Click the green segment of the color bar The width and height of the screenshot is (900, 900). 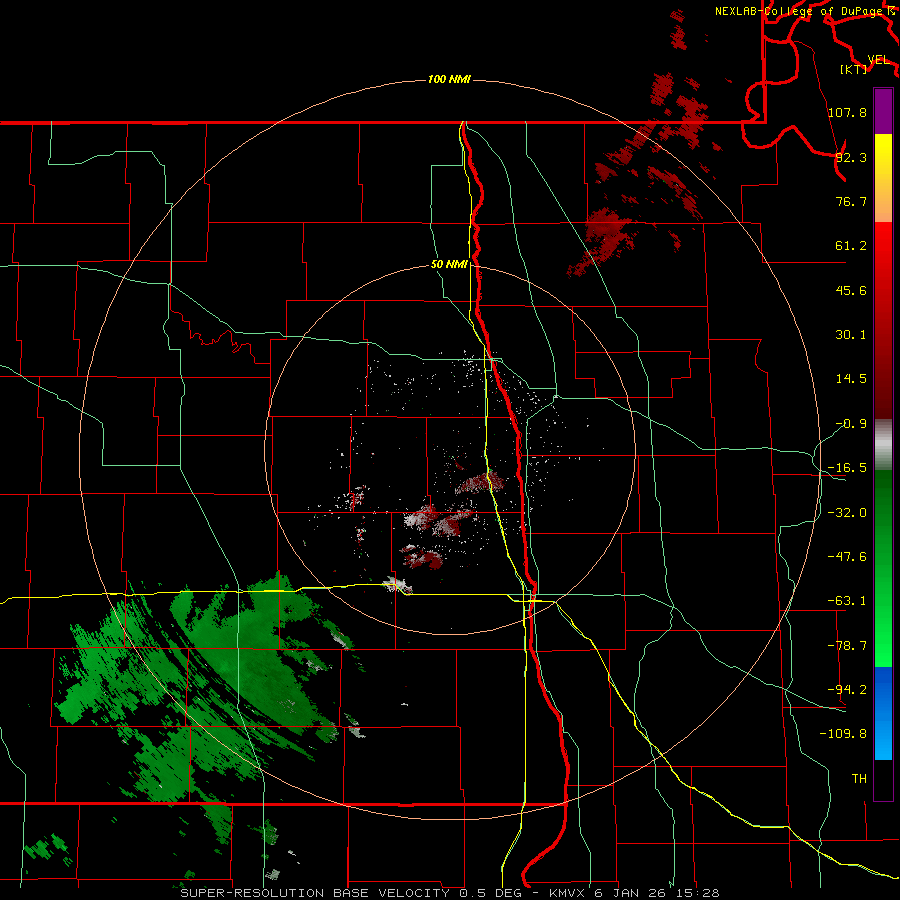click(883, 568)
